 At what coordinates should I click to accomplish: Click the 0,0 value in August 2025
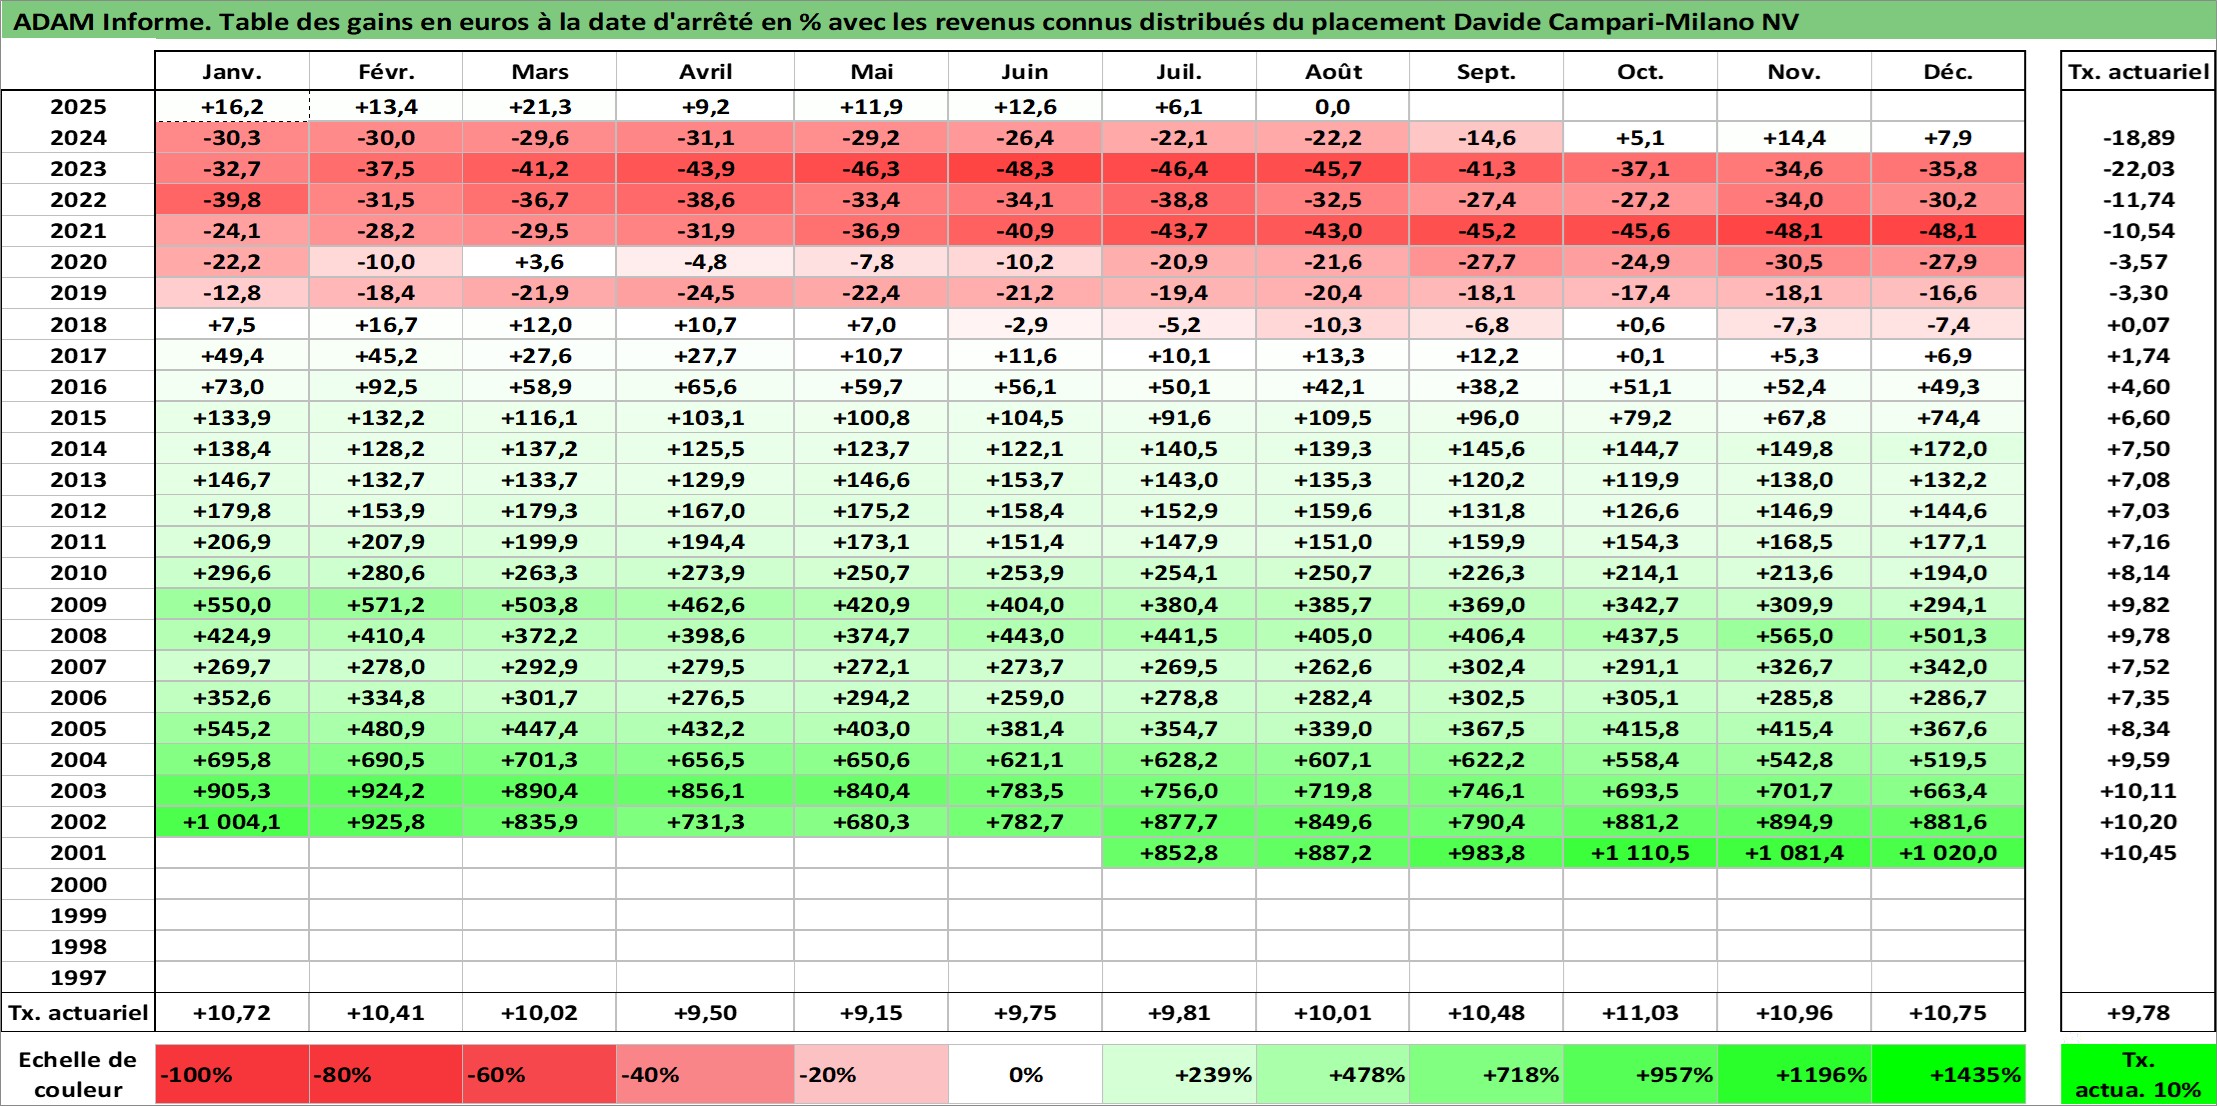coord(1333,107)
